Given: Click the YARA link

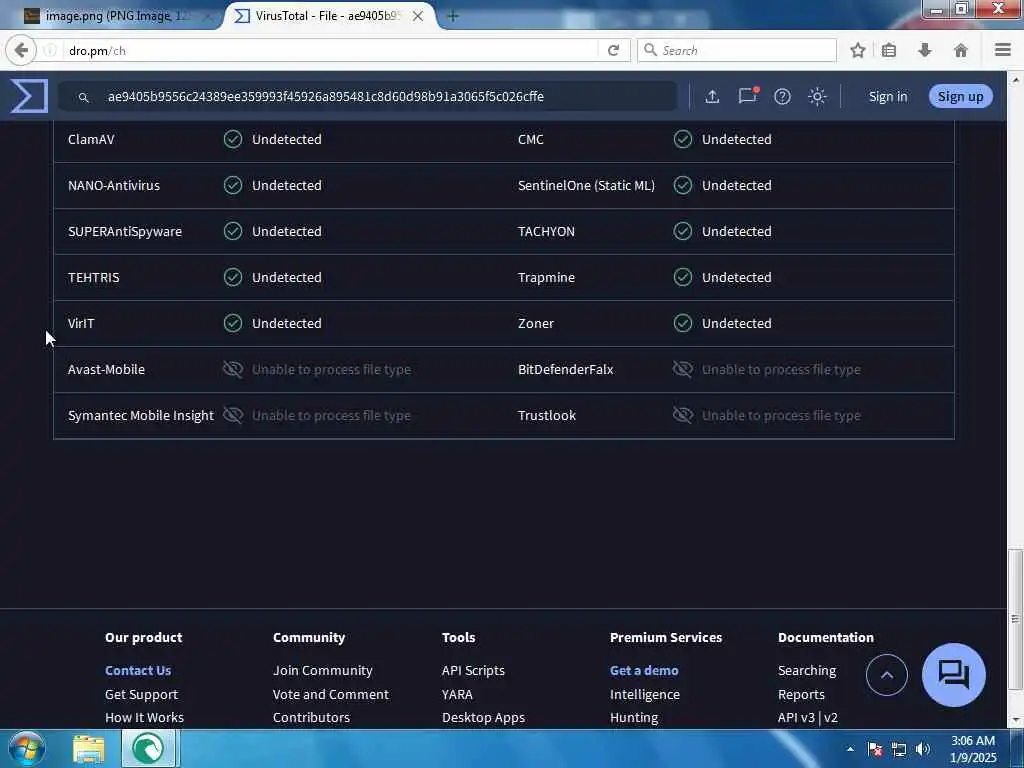Looking at the screenshot, I should [x=457, y=694].
